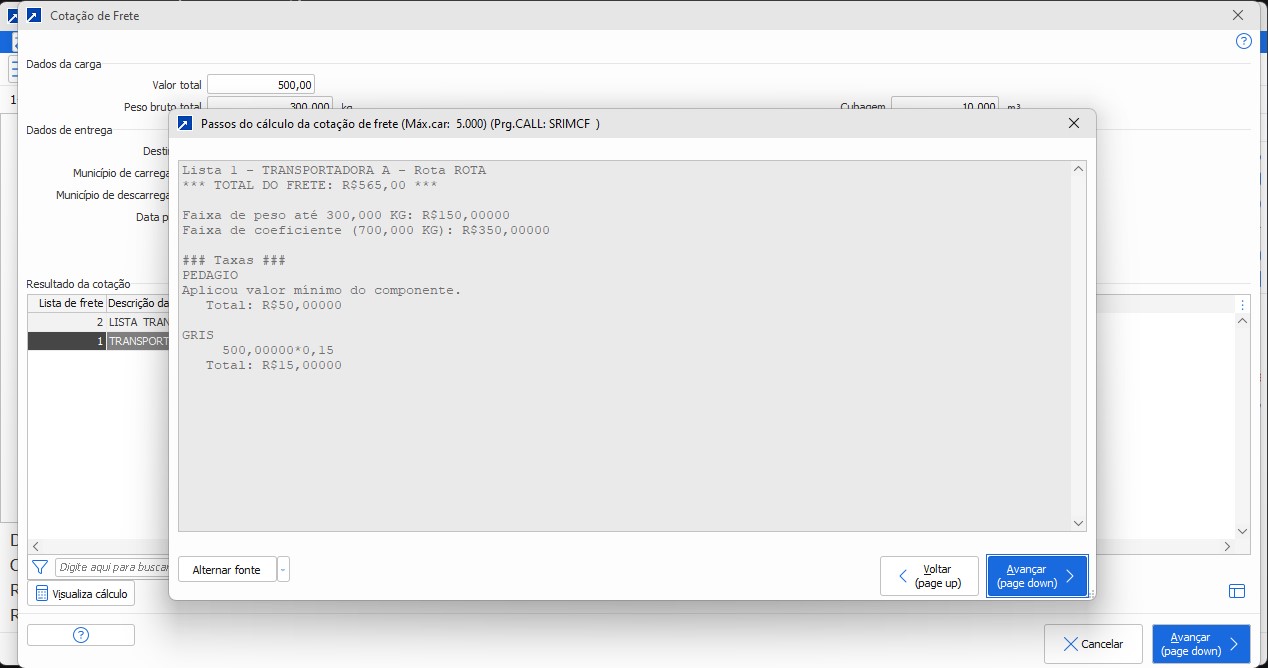Click Lista 1 - TRANSPORTADORA A line

coord(334,170)
